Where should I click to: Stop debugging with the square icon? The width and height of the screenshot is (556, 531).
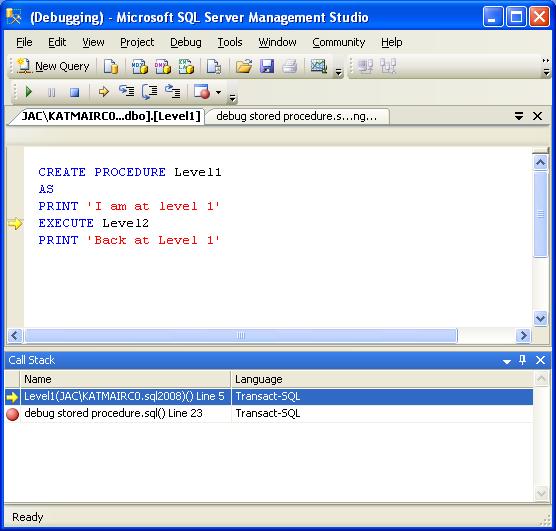(x=74, y=92)
